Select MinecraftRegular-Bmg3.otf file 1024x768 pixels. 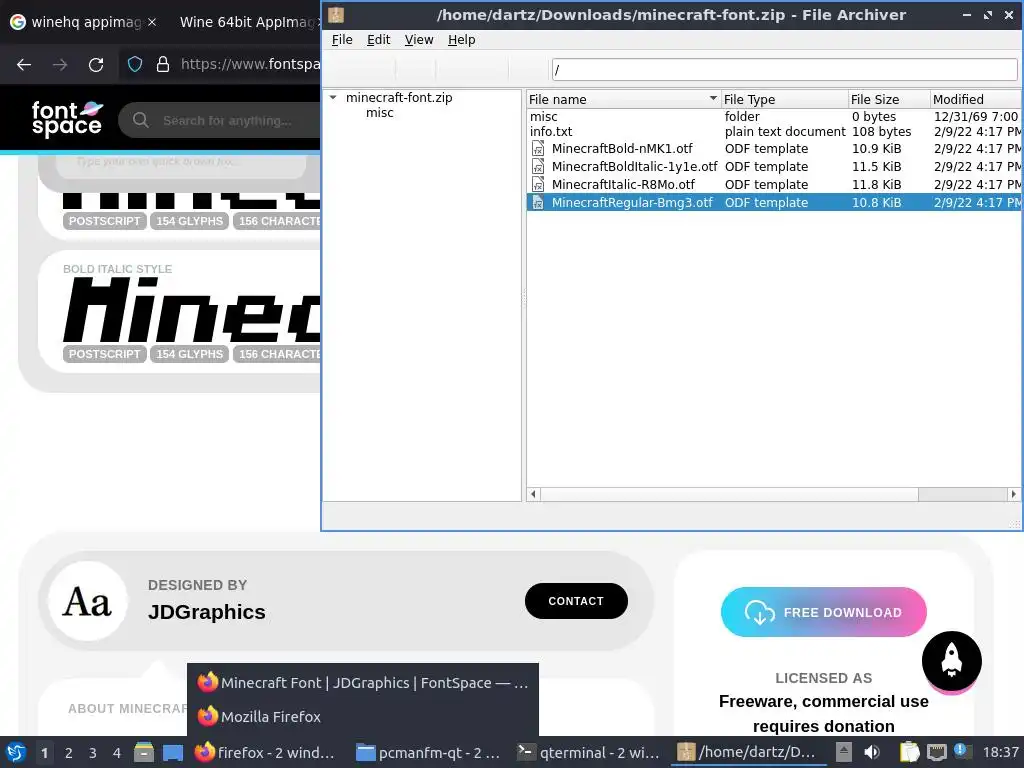click(773, 202)
